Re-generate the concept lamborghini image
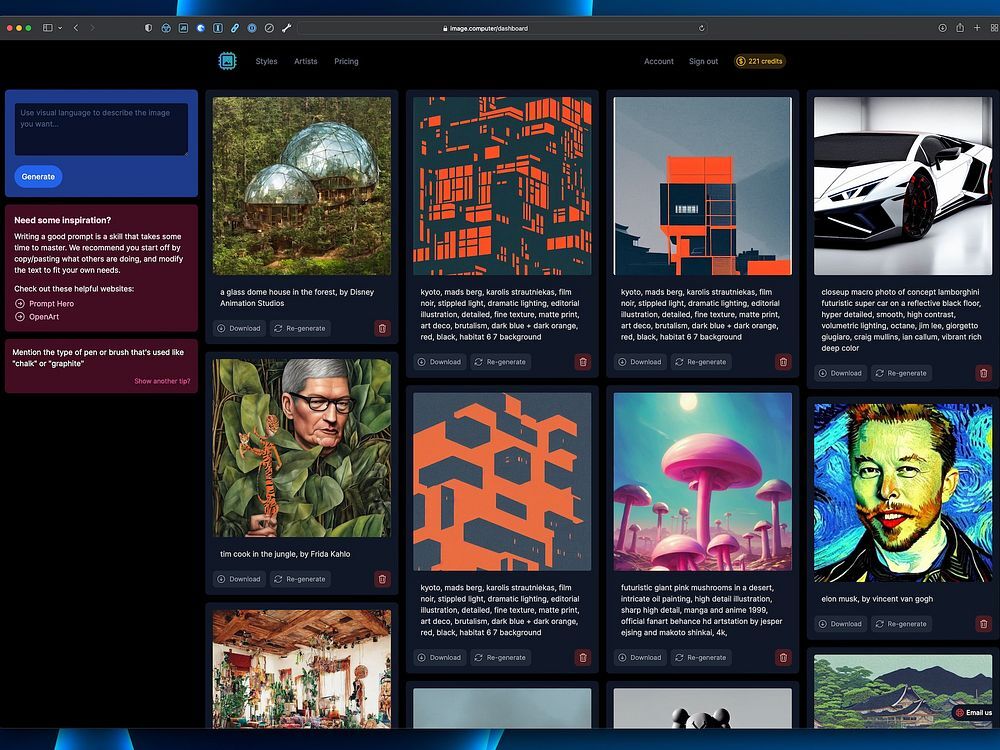The height and width of the screenshot is (750, 1000). tap(901, 373)
